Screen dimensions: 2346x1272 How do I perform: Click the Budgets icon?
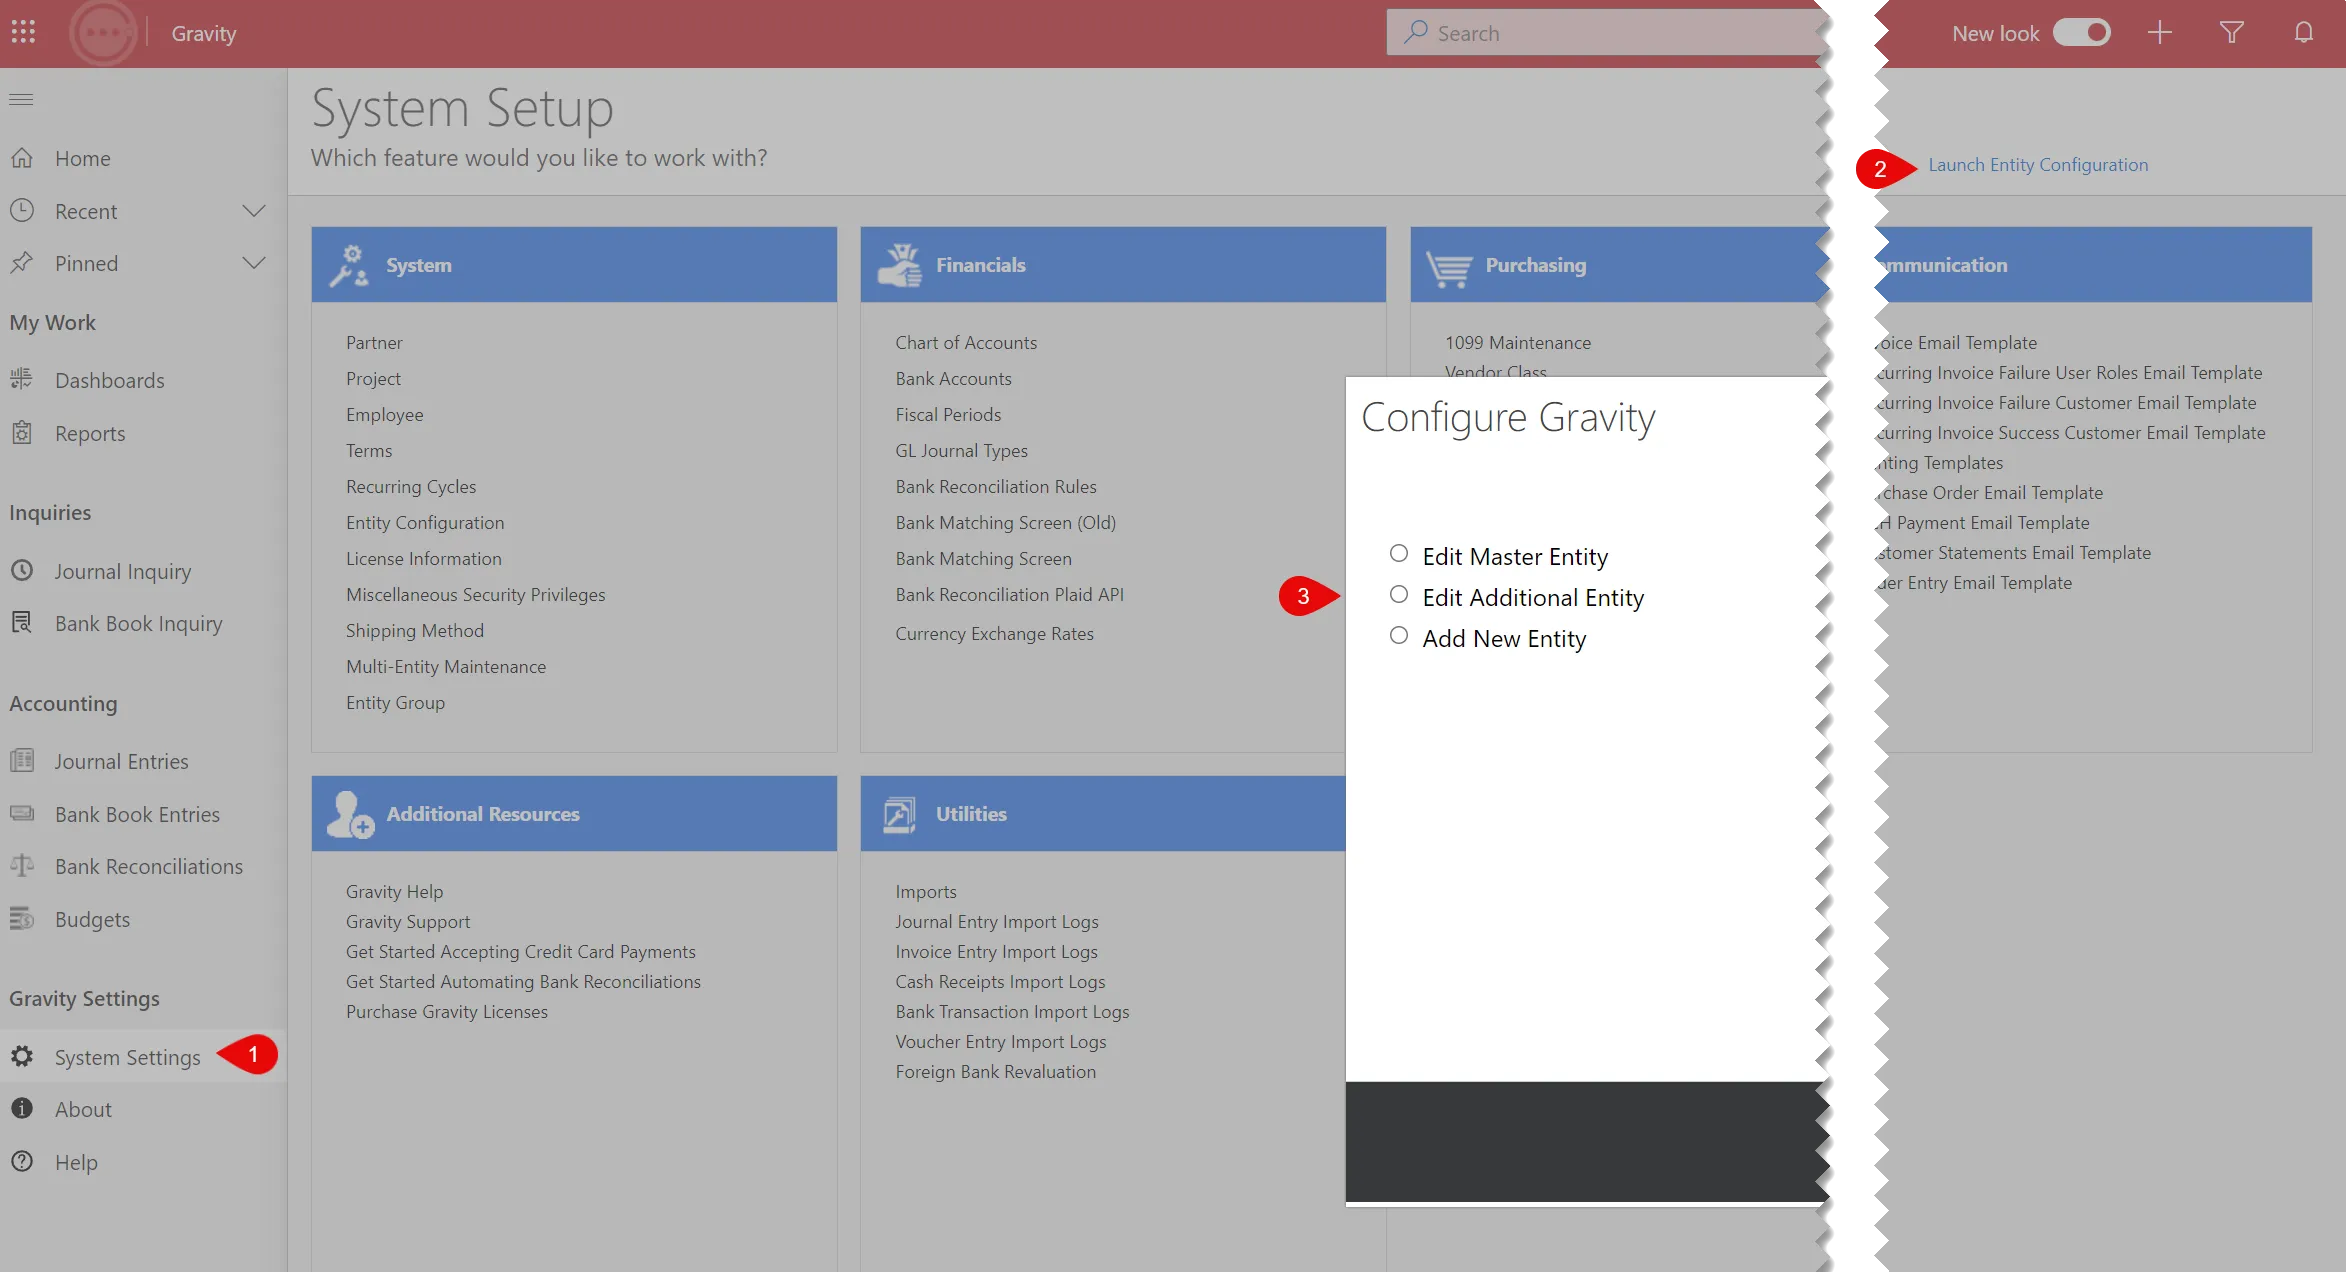22,919
